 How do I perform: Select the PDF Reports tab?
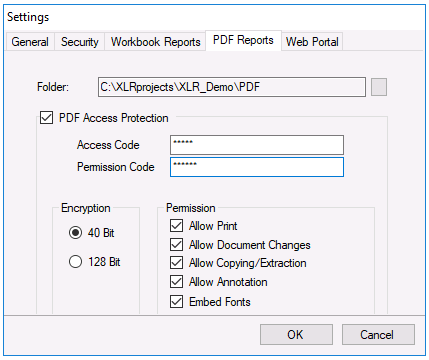pos(243,40)
